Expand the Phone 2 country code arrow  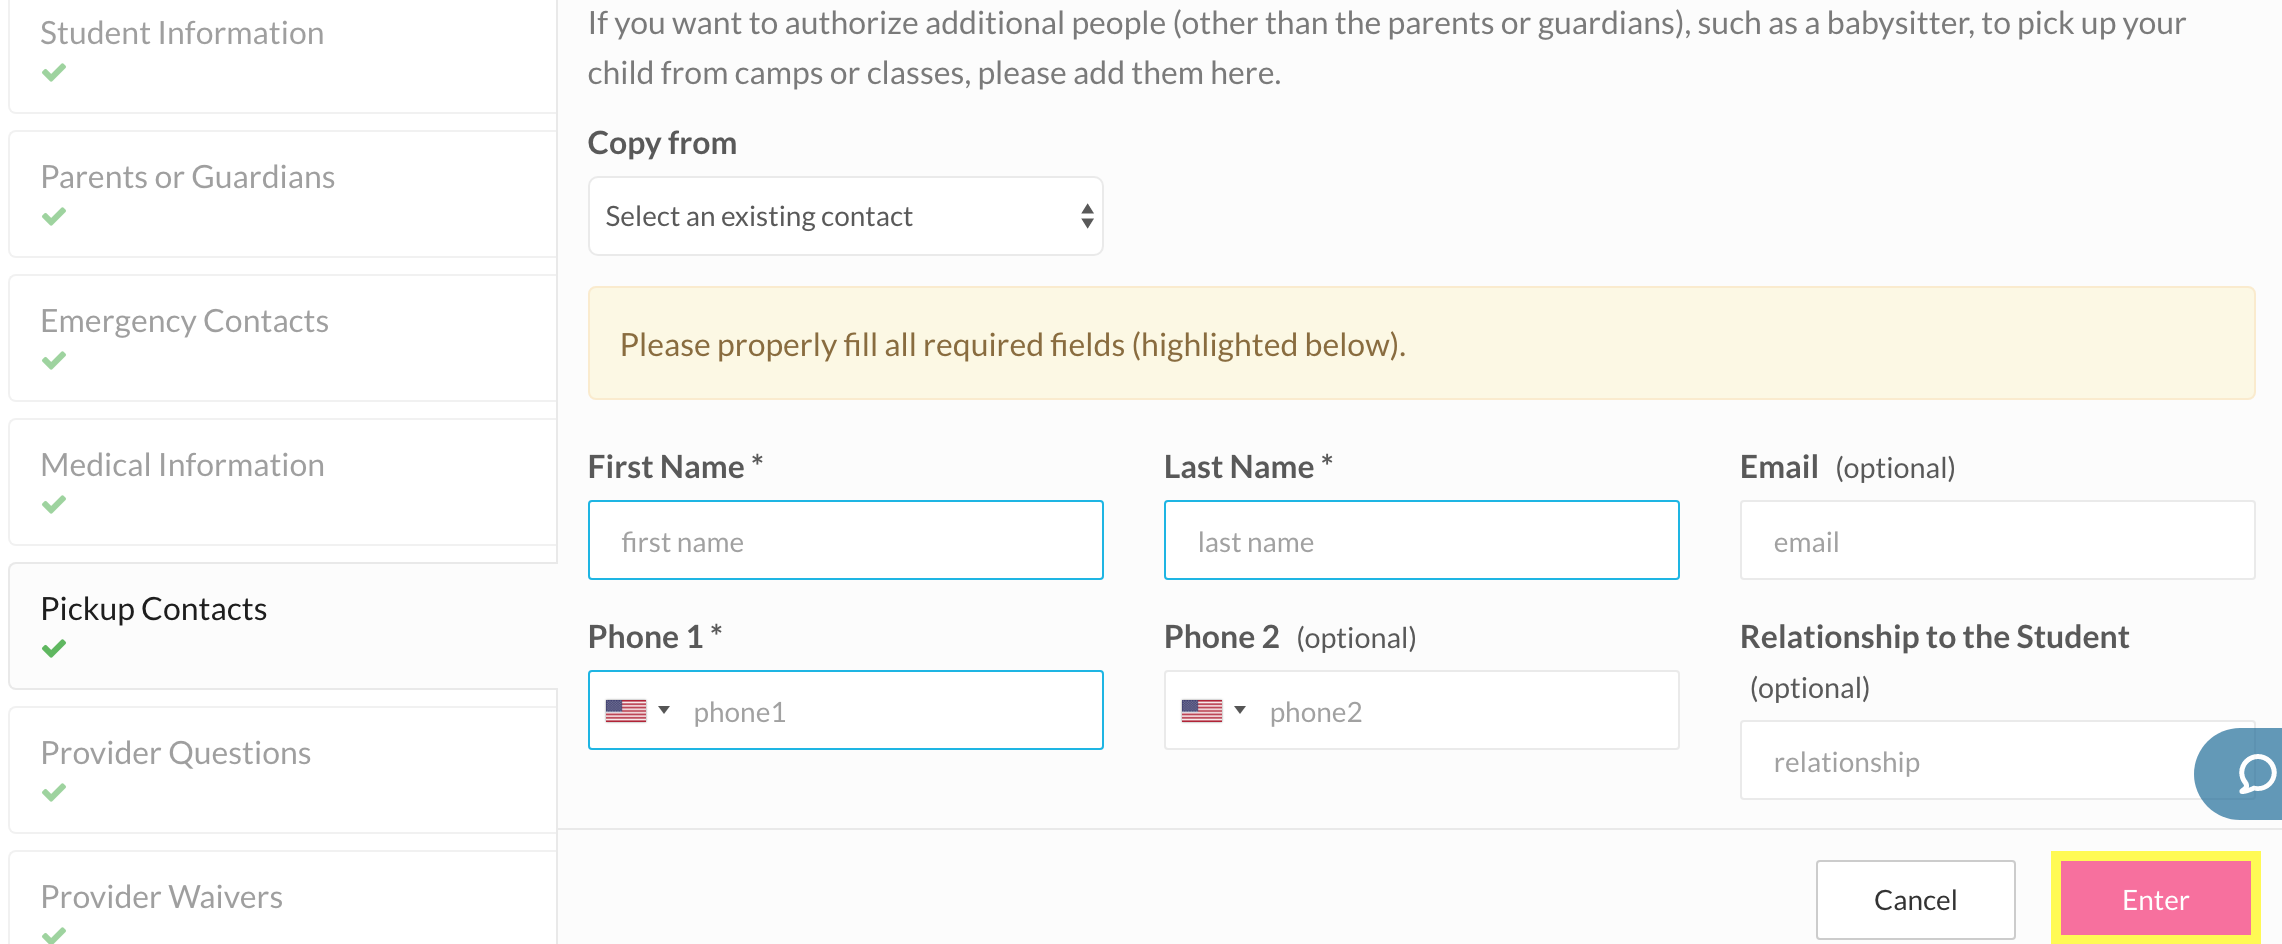click(x=1240, y=710)
